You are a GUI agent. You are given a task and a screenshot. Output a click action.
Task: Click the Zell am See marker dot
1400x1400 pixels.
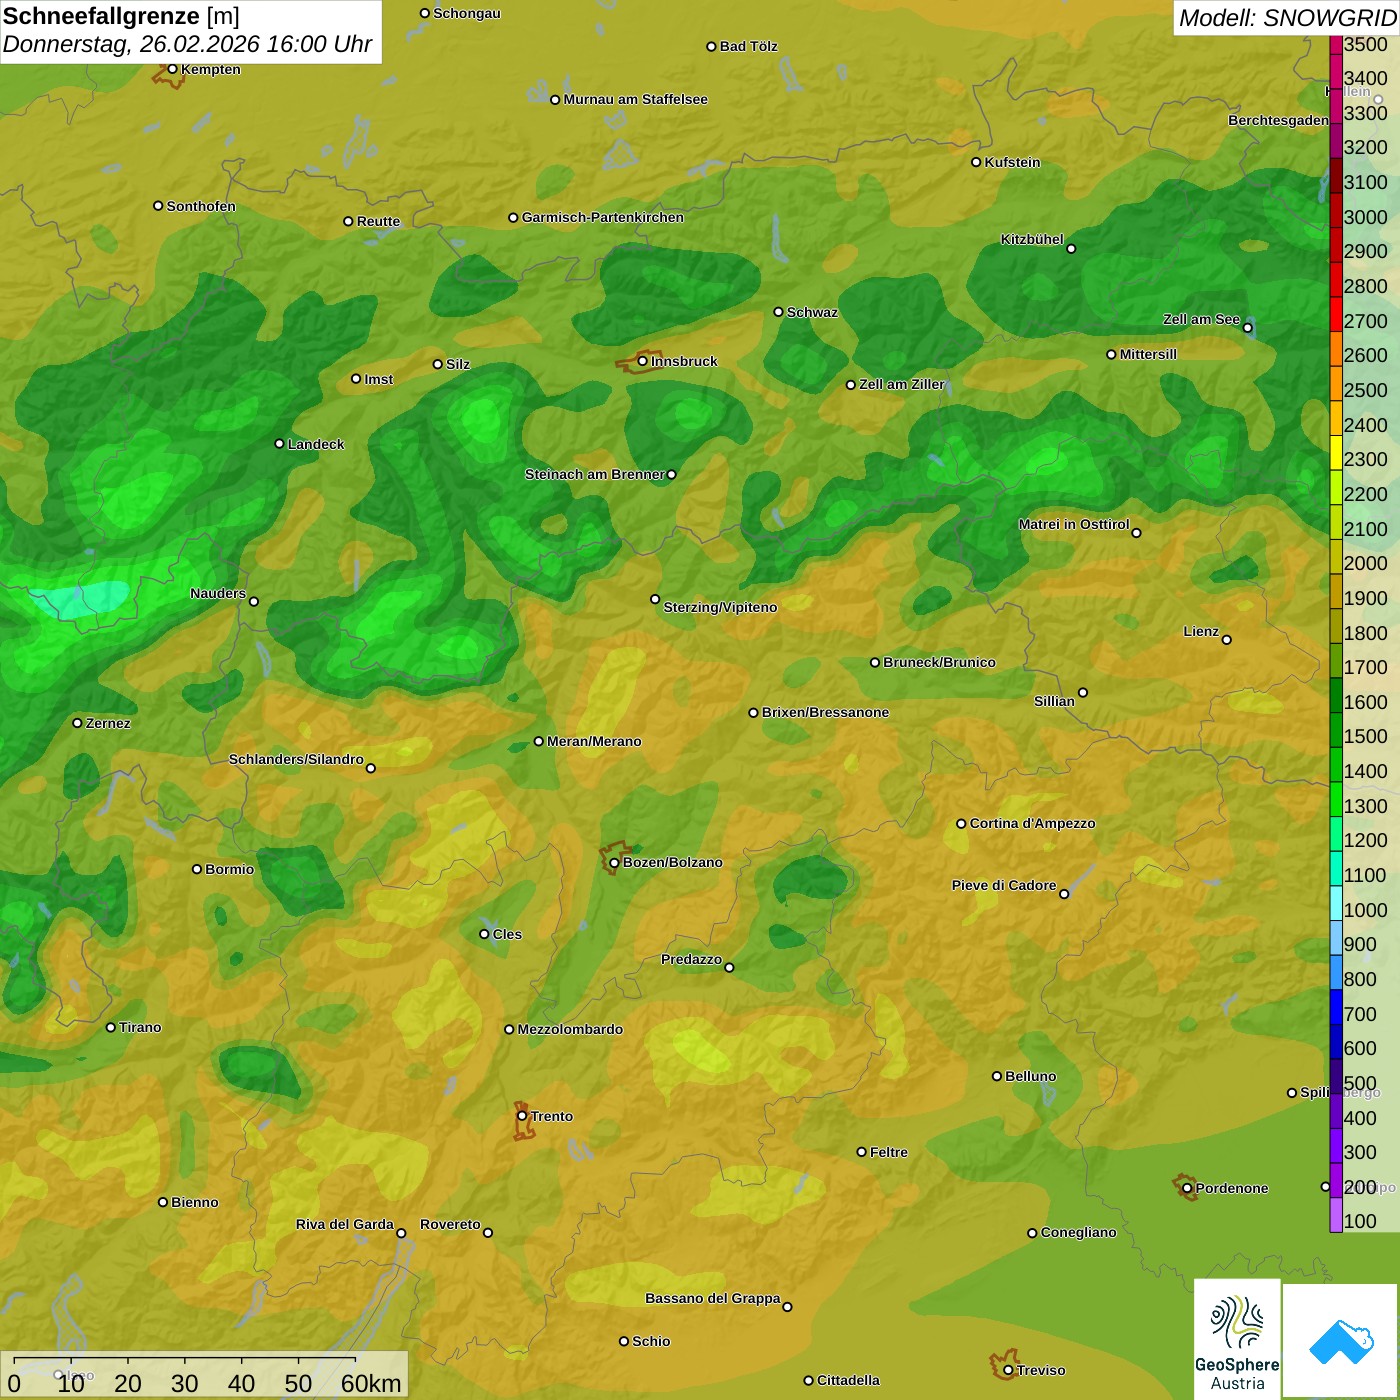[x=1247, y=327]
